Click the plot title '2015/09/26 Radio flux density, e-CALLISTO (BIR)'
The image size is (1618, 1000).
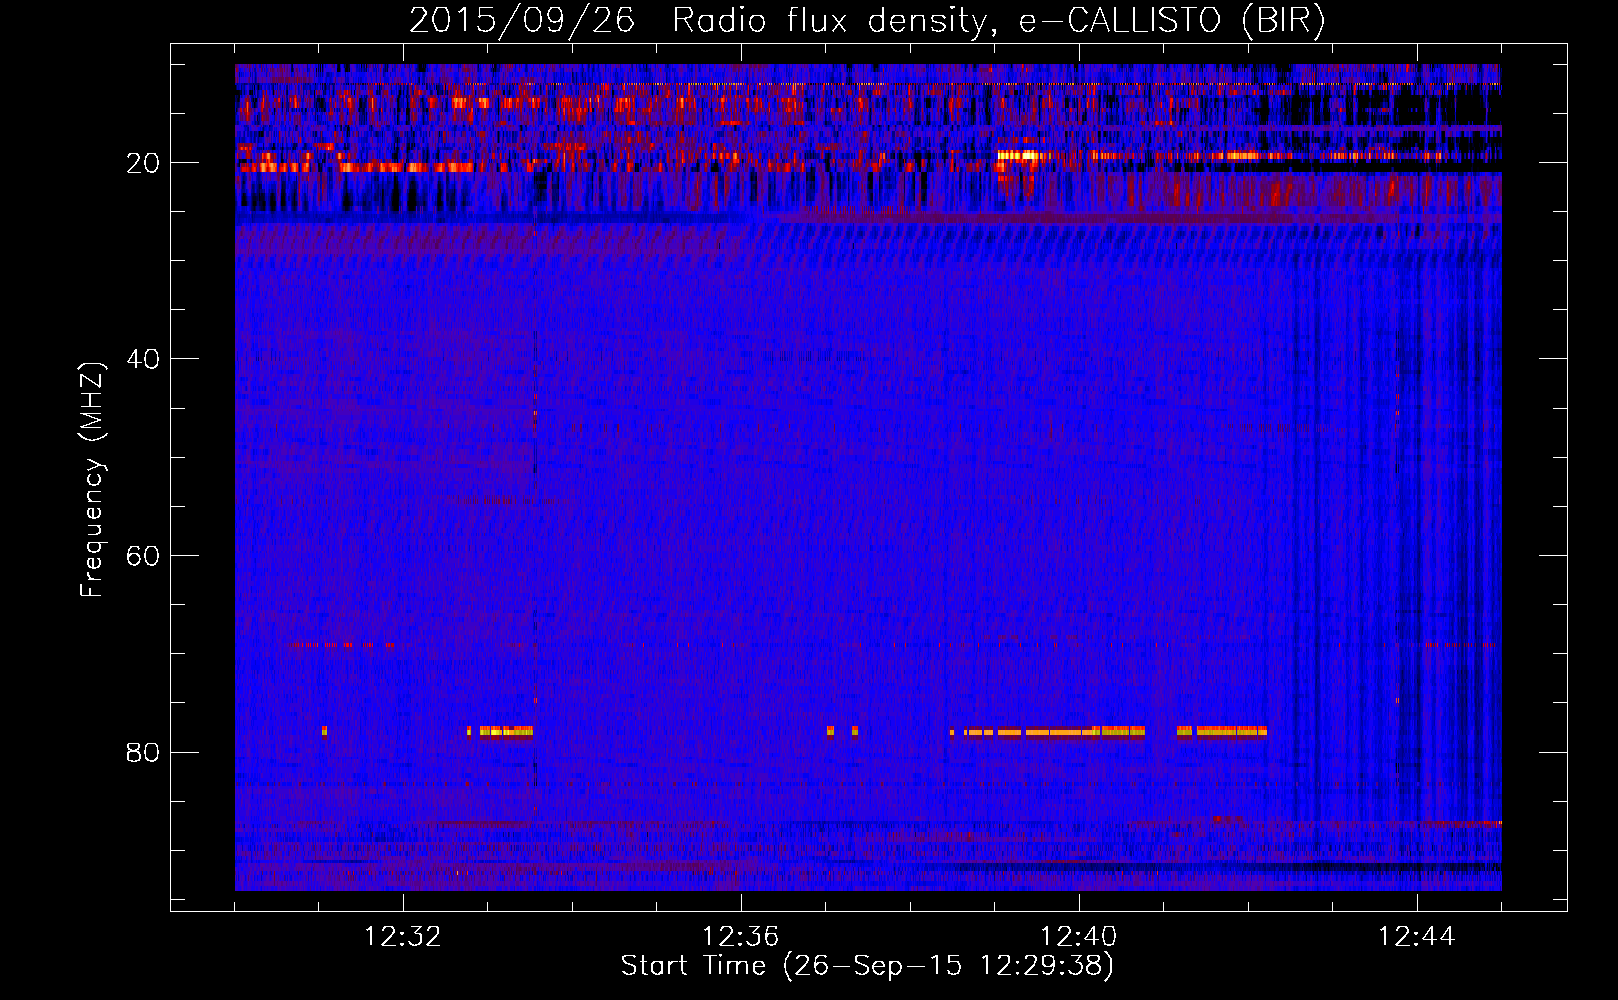[x=867, y=20]
